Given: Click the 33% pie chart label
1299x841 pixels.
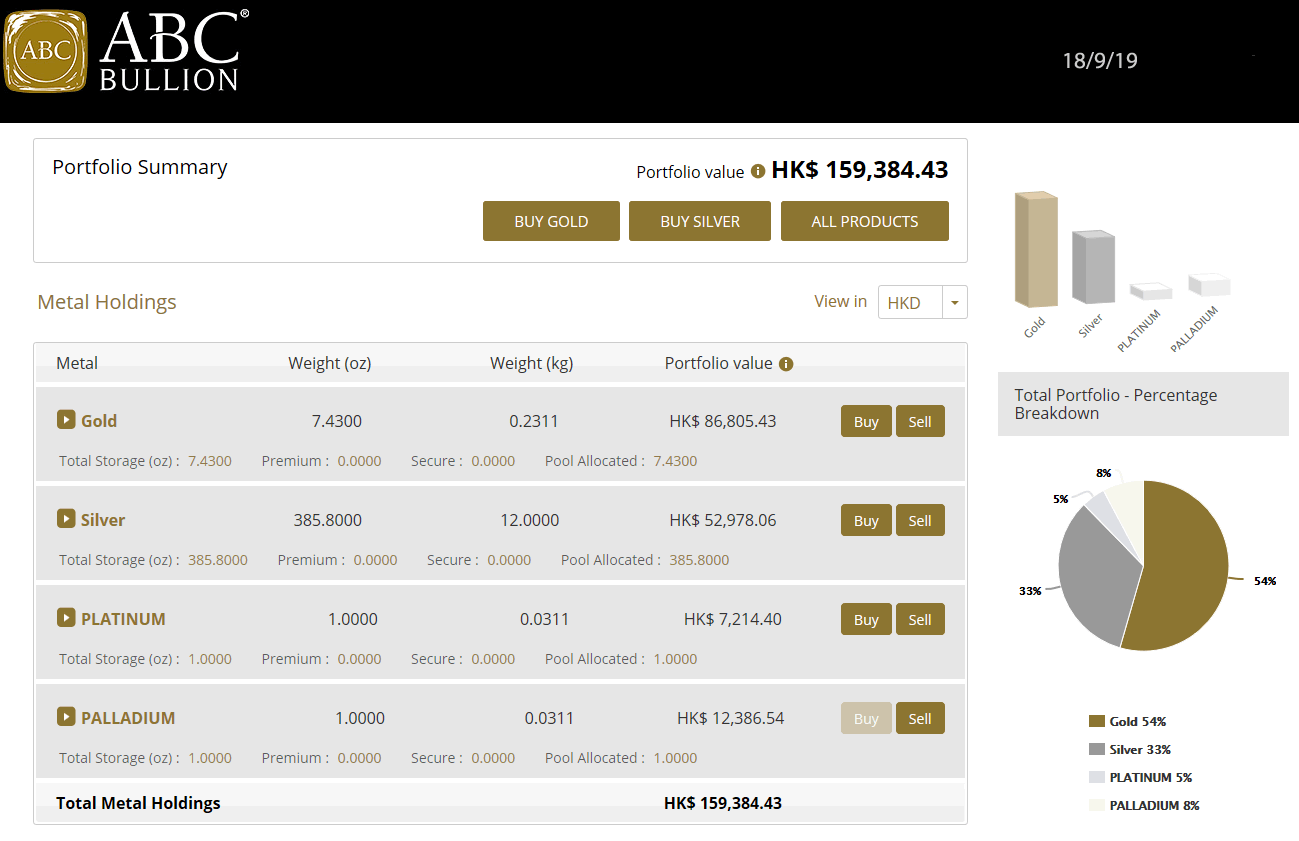Looking at the screenshot, I should coord(1030,591).
